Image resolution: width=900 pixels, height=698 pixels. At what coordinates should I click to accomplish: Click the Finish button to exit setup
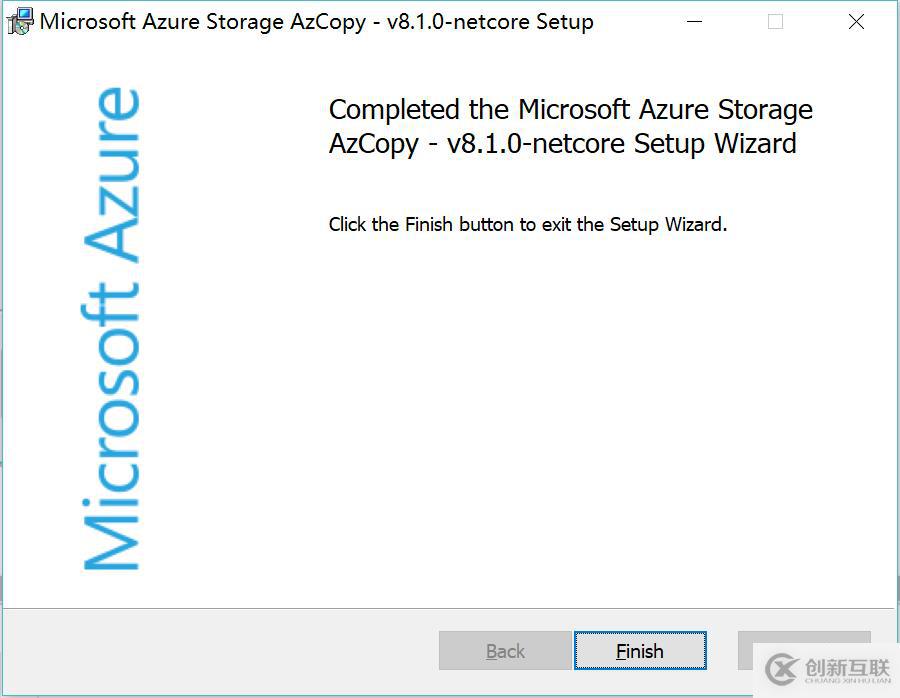(x=640, y=651)
